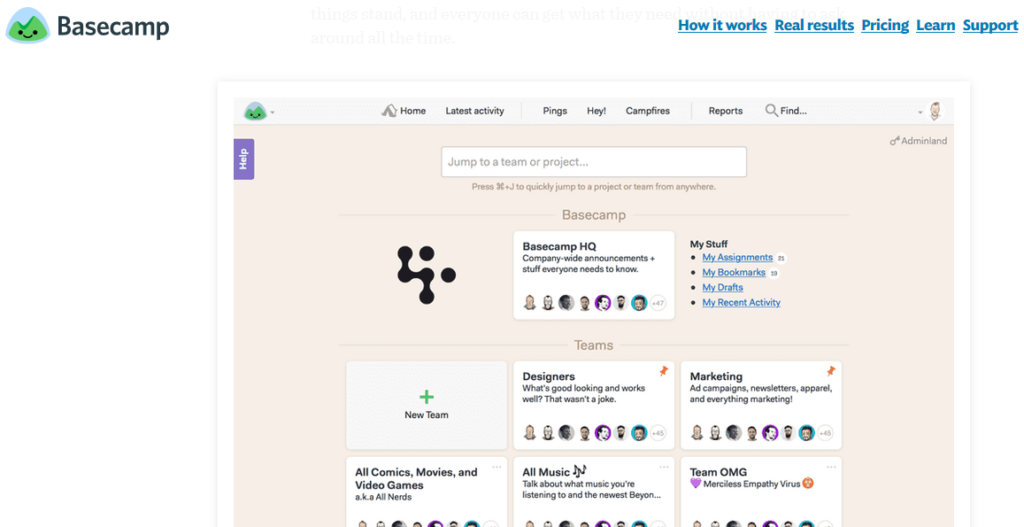The height and width of the screenshot is (527, 1024).
Task: Open My Assignments link
Action: [737, 257]
